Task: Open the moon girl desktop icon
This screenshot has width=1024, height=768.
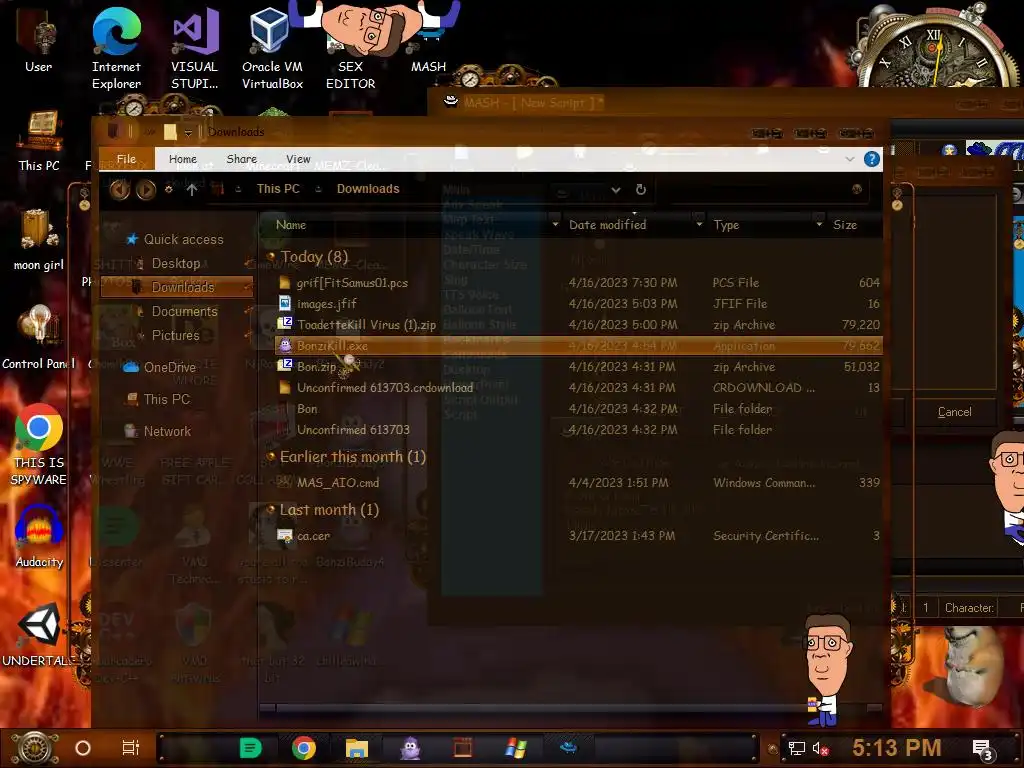Action: click(x=39, y=239)
